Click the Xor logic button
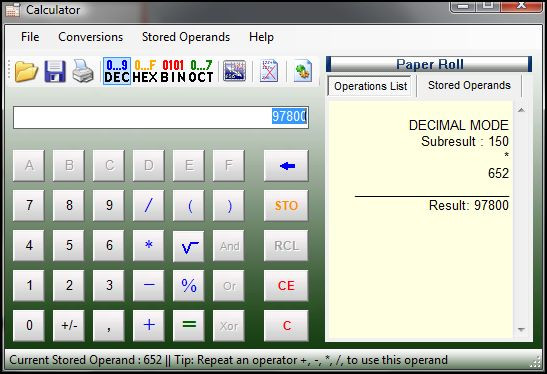The height and width of the screenshot is (374, 547). [228, 326]
